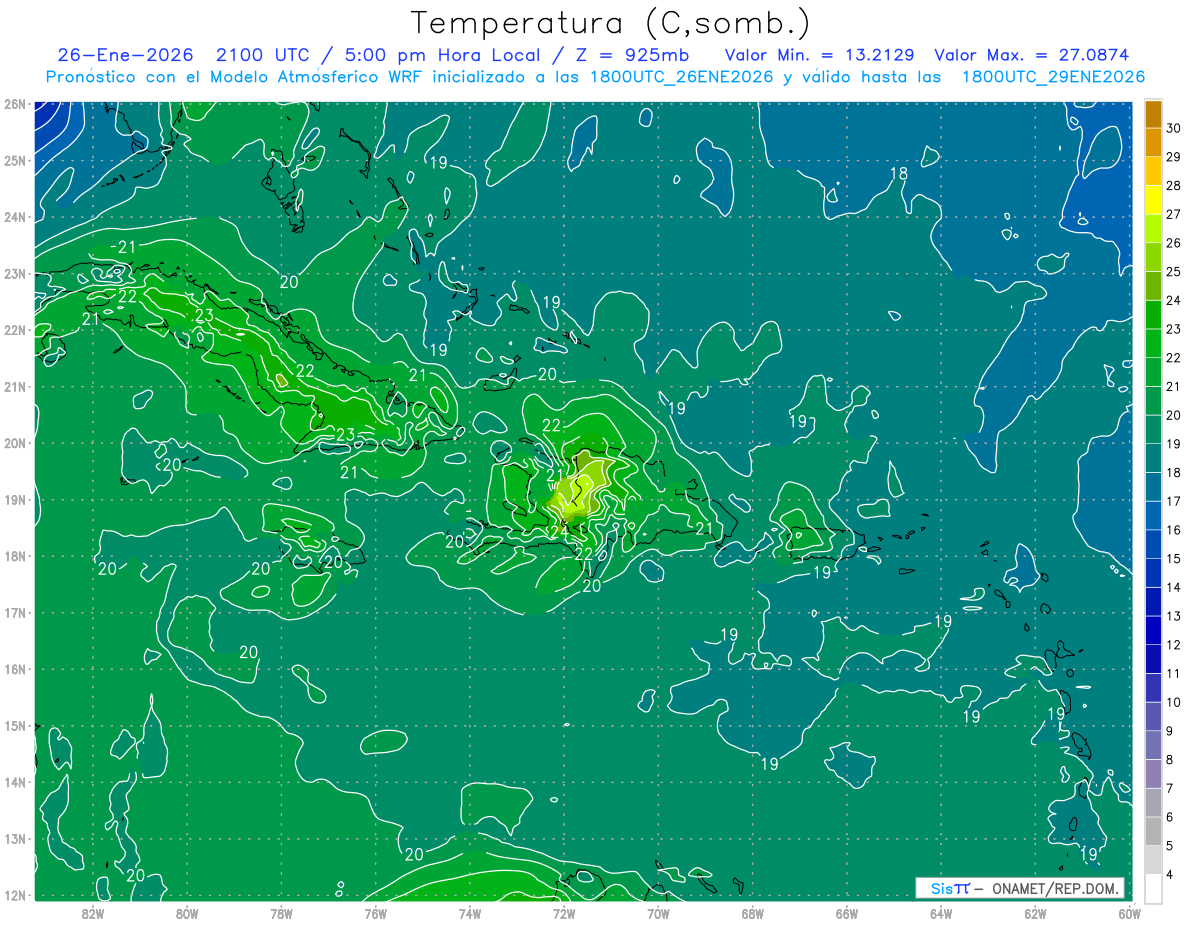Pick the grey swatch between 5 and 6
1200x927 pixels.
1153,831
